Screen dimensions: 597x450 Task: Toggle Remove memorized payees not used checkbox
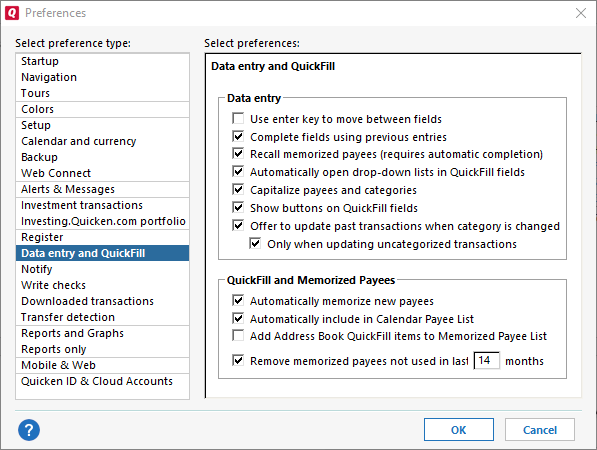click(x=238, y=360)
